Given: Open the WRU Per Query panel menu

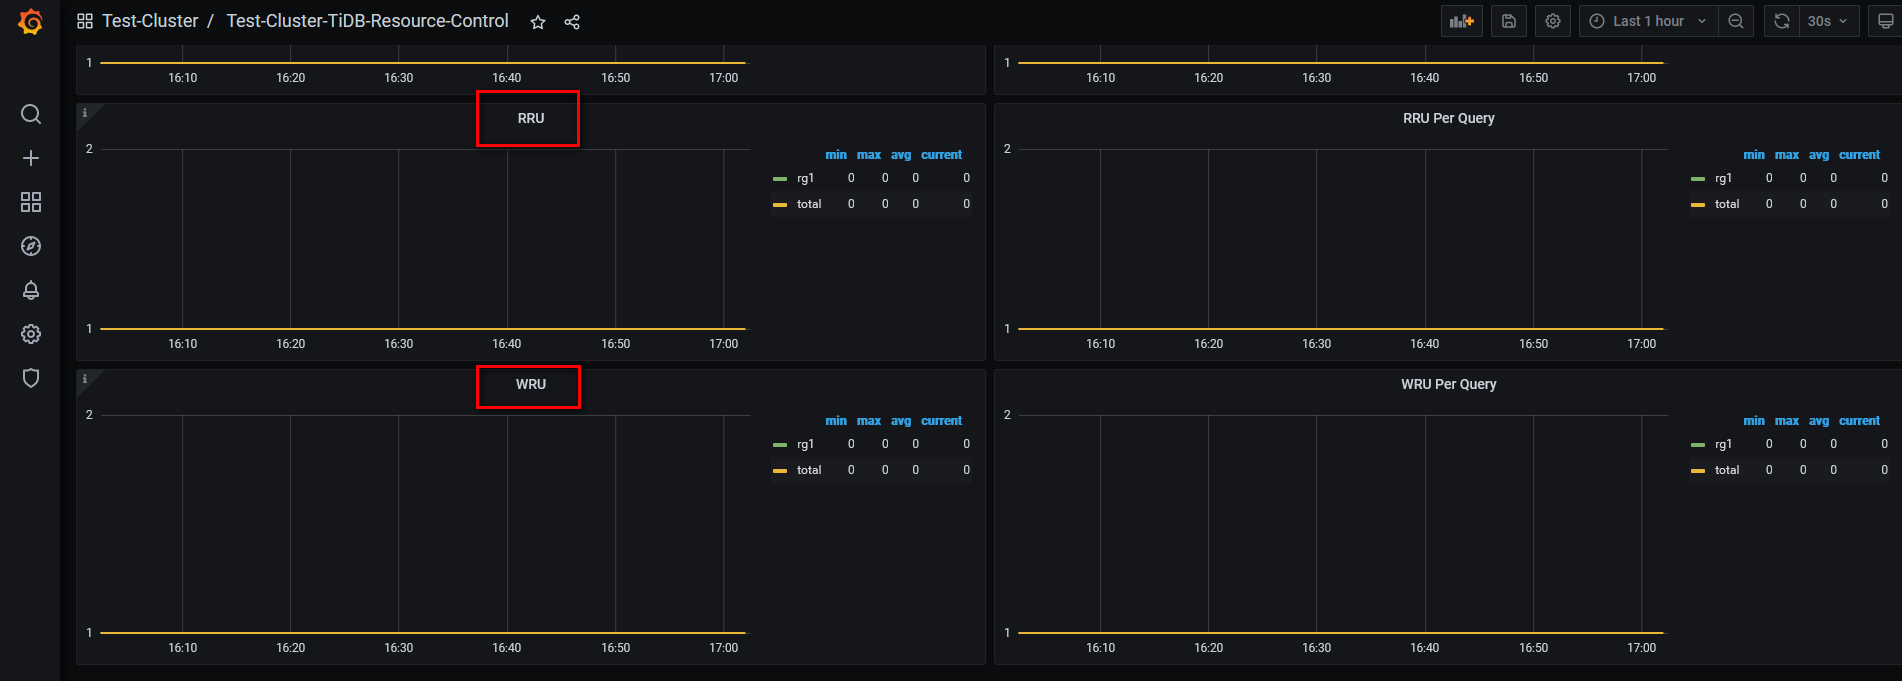Looking at the screenshot, I should coord(1448,384).
